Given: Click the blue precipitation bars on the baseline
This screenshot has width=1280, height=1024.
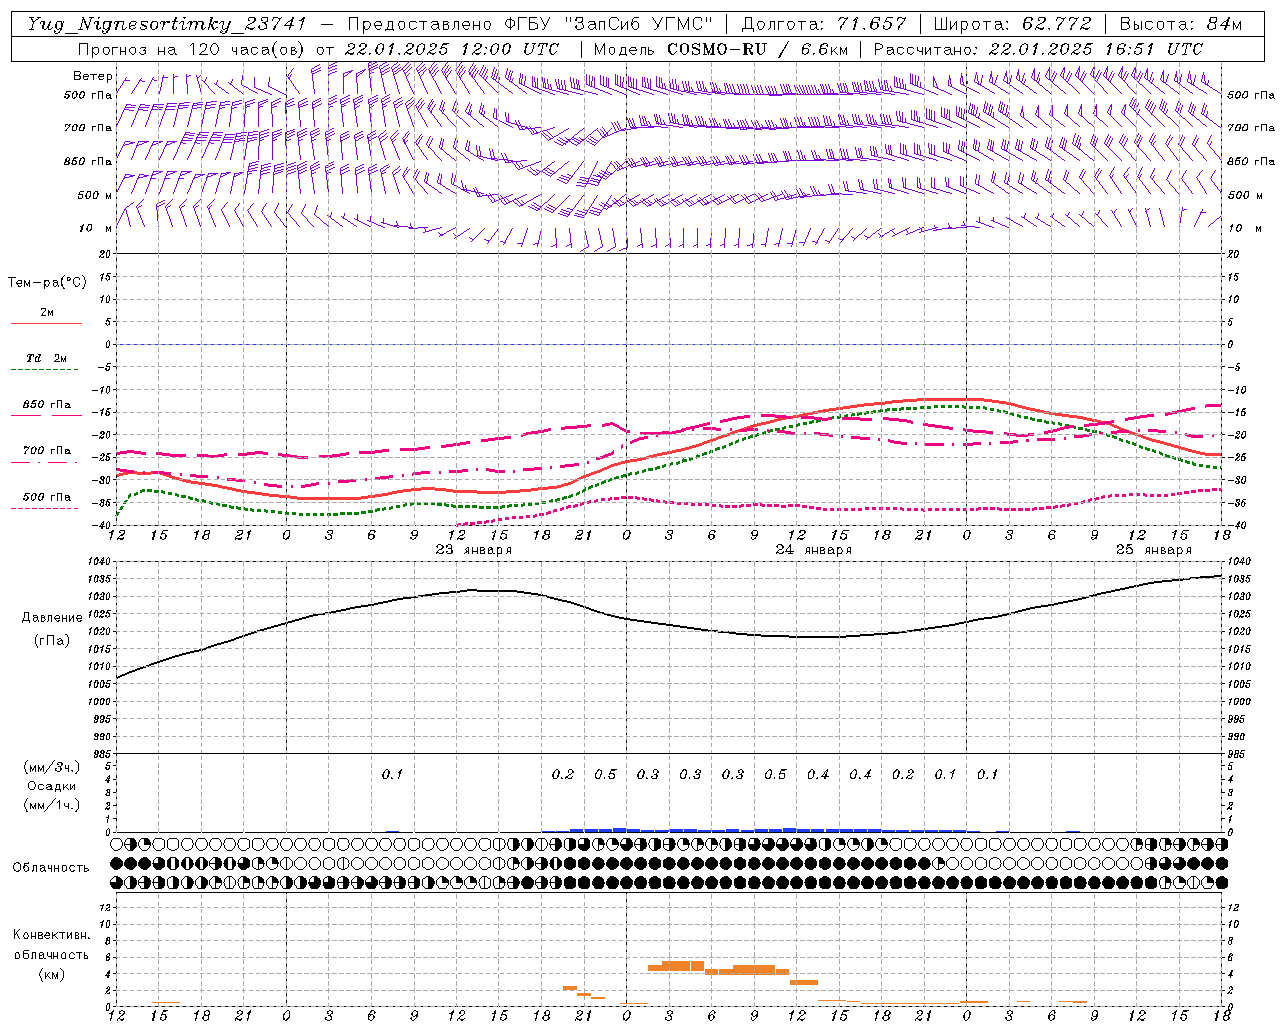Looking at the screenshot, I should click(x=768, y=830).
